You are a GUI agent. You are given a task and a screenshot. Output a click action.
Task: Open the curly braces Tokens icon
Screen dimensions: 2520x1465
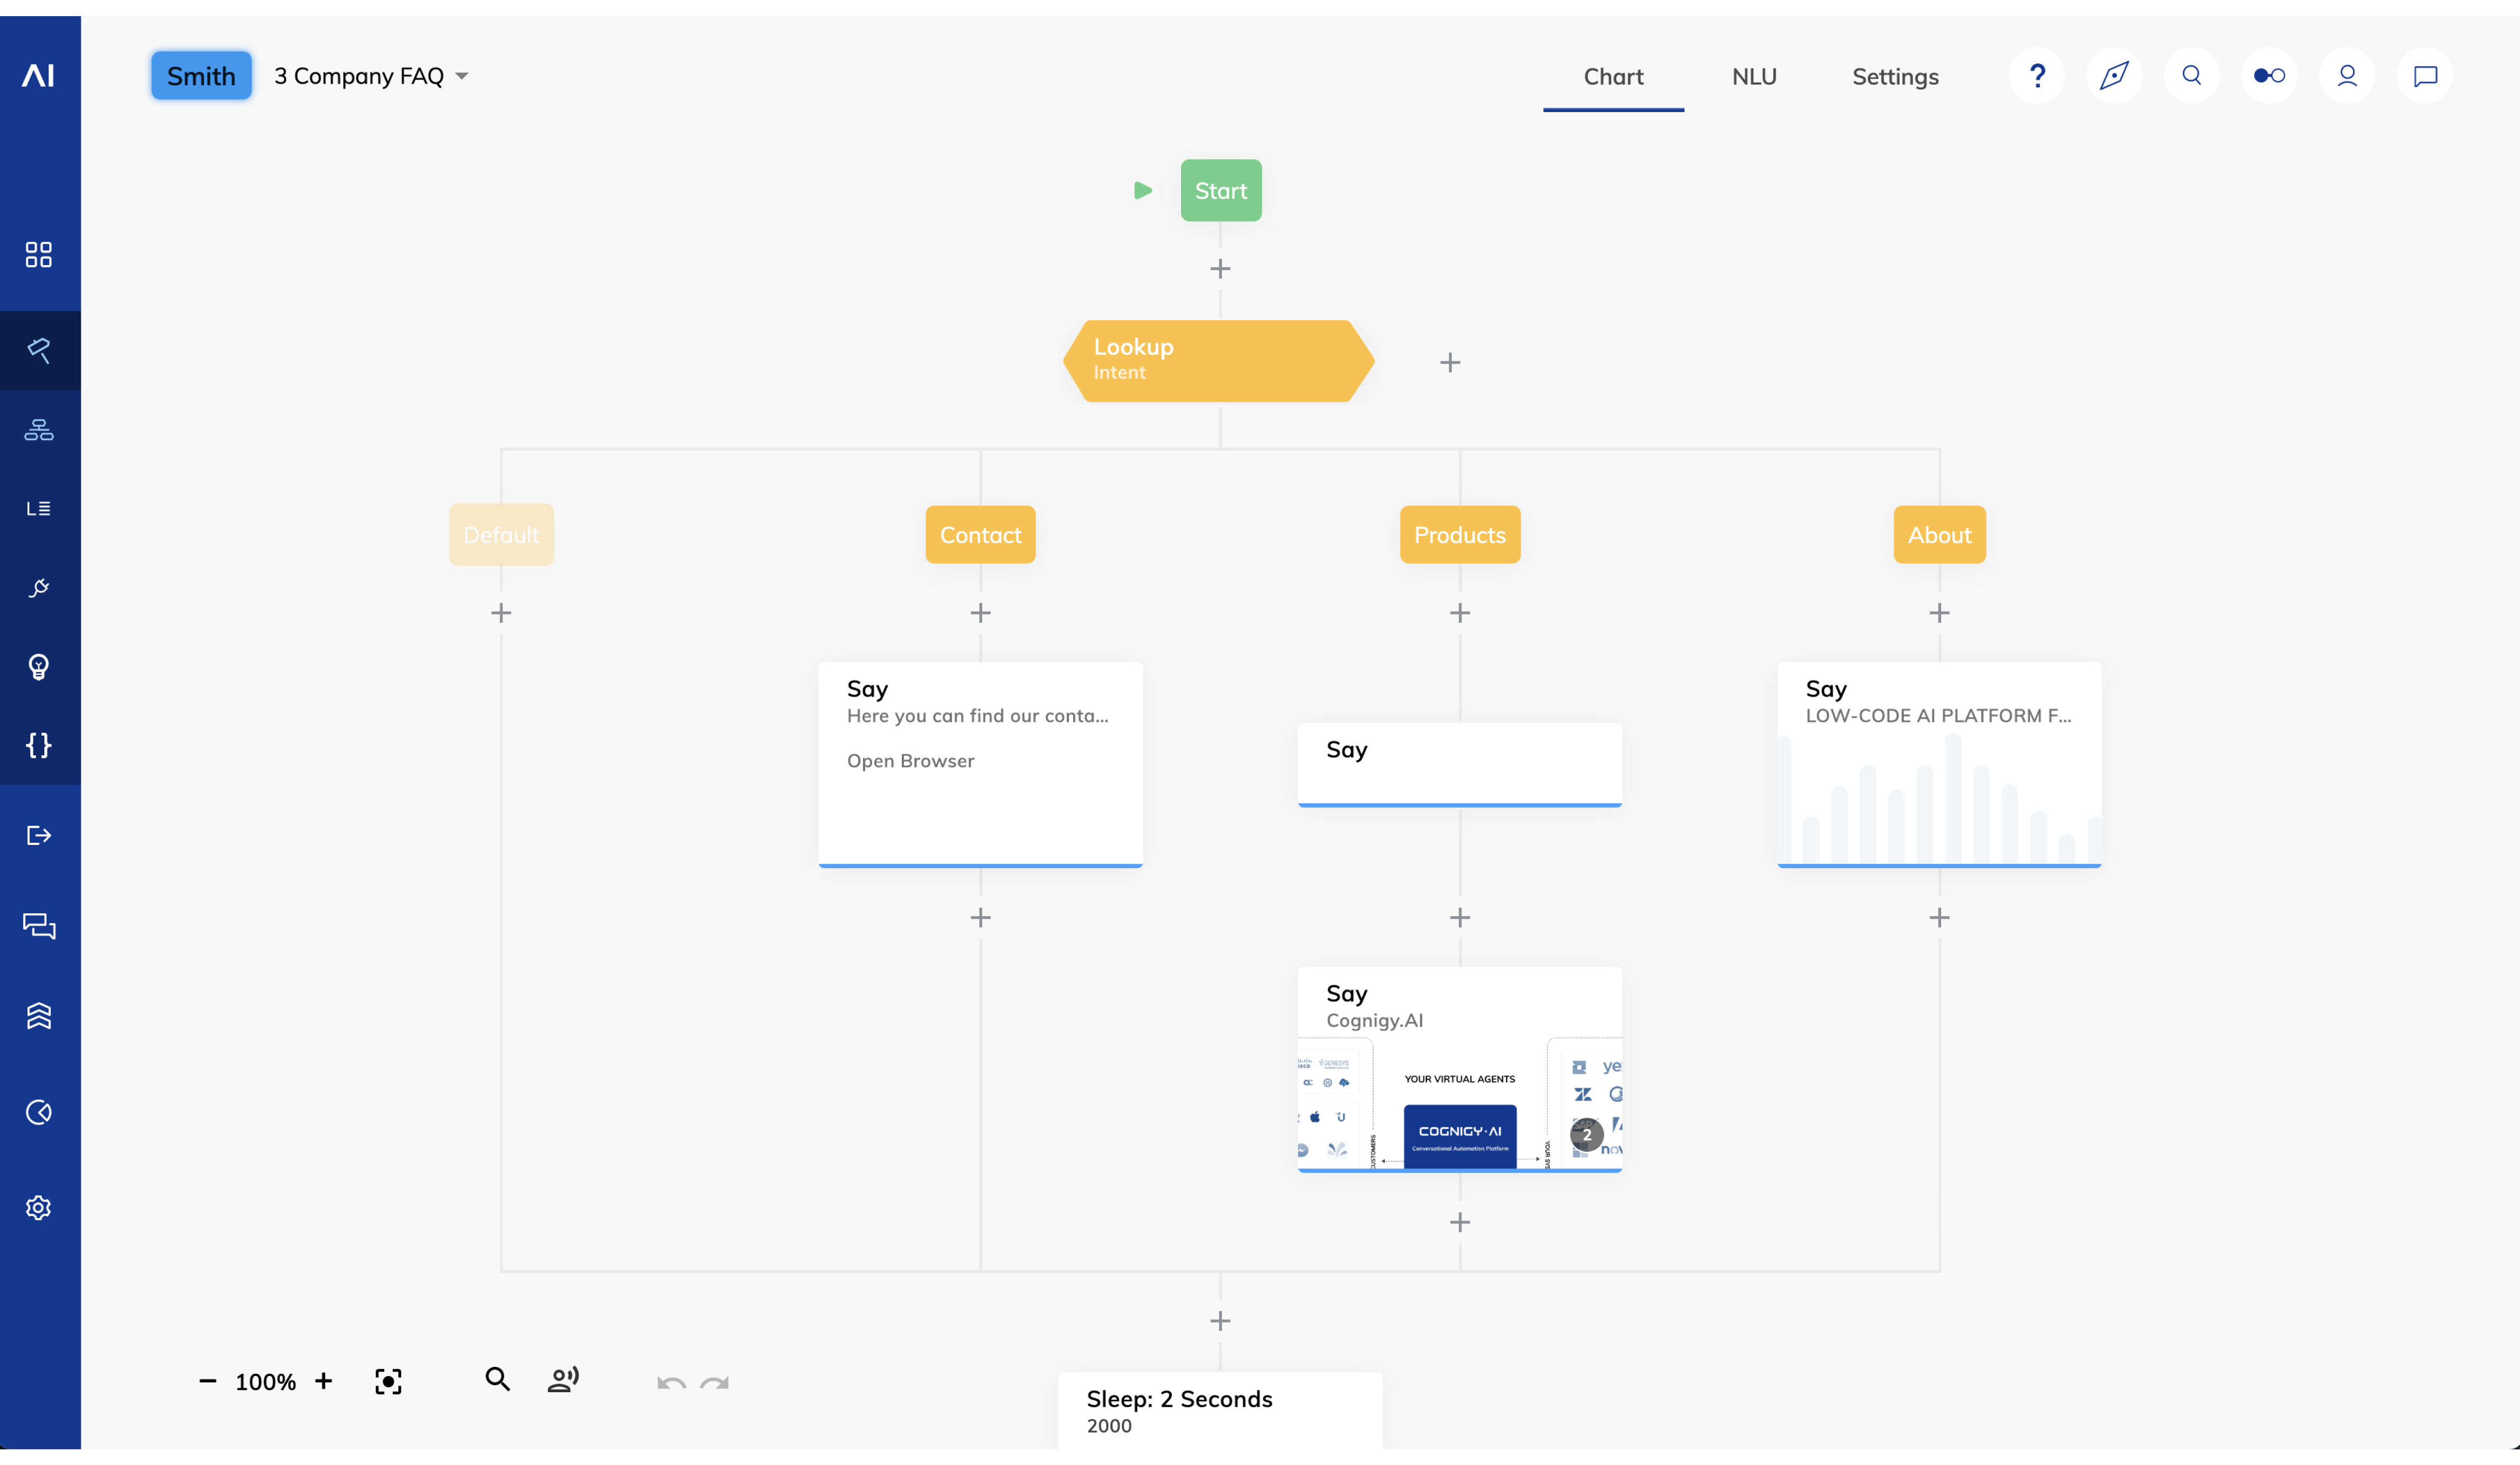[x=39, y=744]
